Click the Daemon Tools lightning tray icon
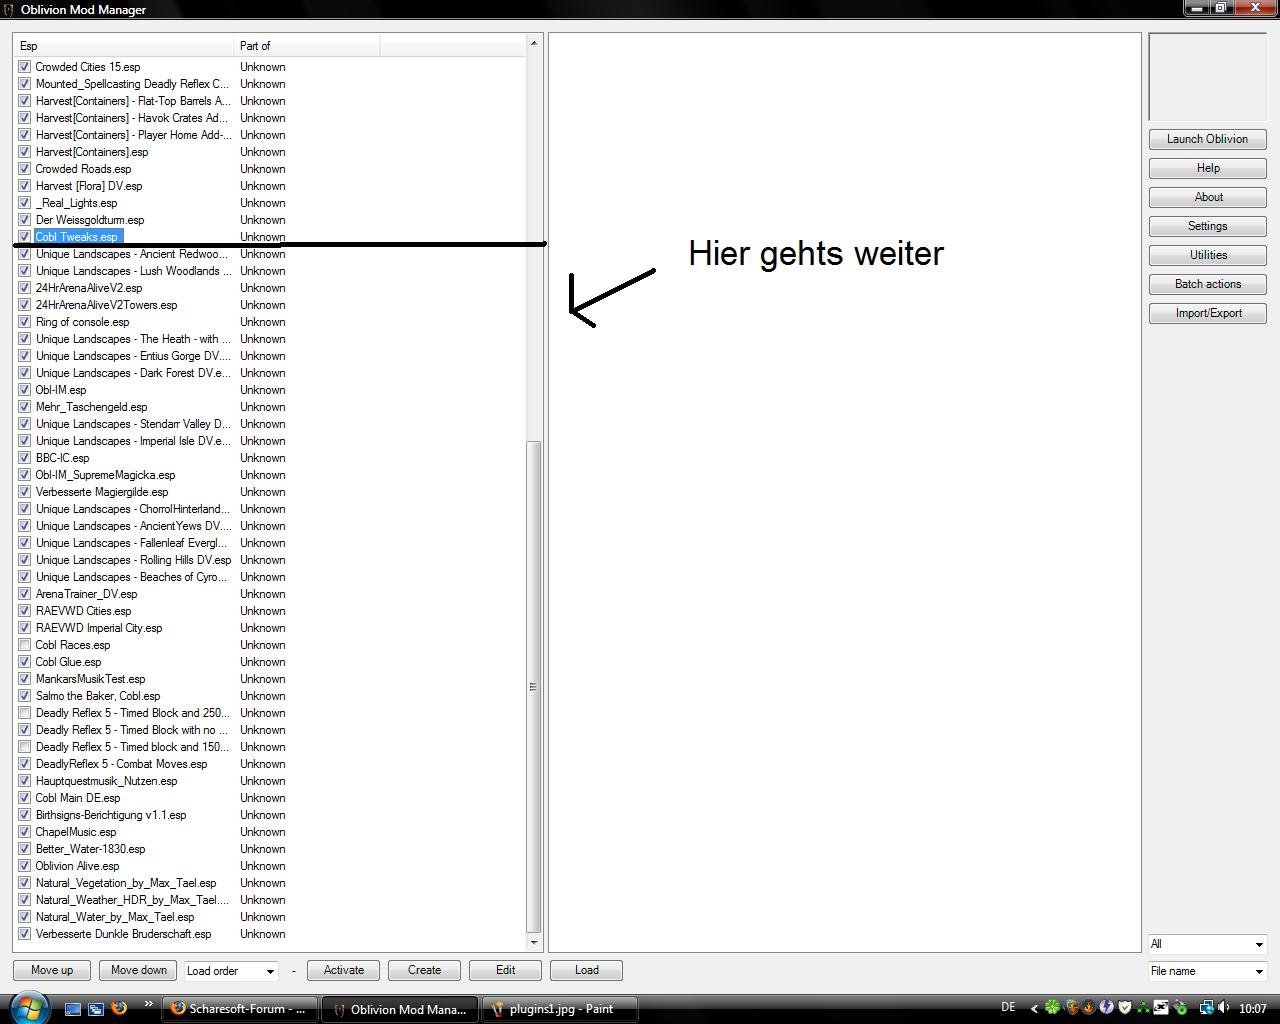1280x1024 pixels. point(1106,1008)
